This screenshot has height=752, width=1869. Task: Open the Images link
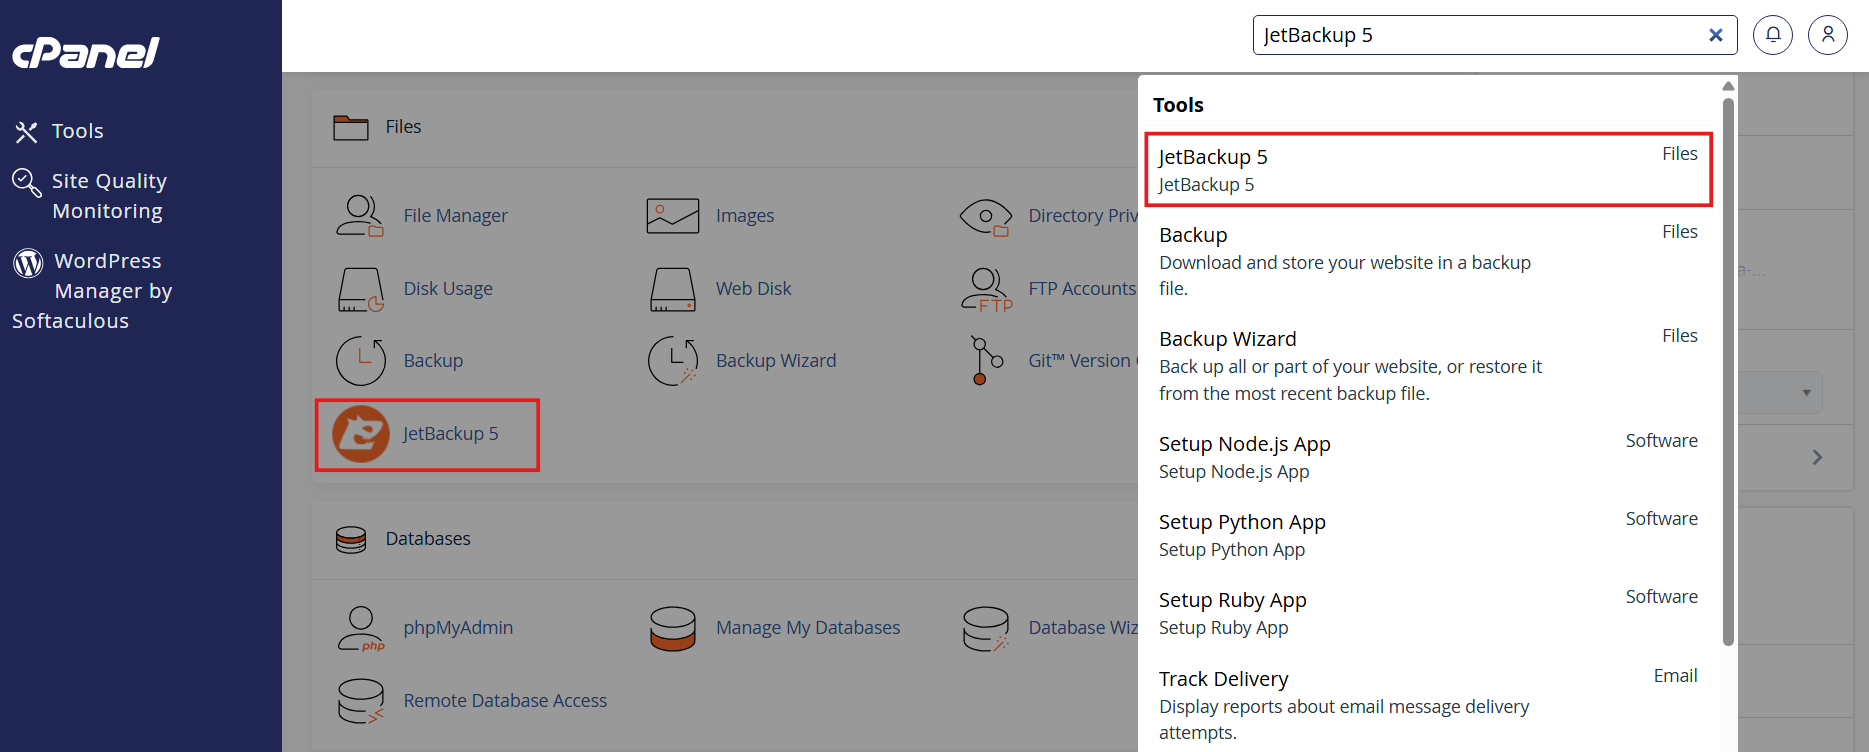tap(745, 216)
